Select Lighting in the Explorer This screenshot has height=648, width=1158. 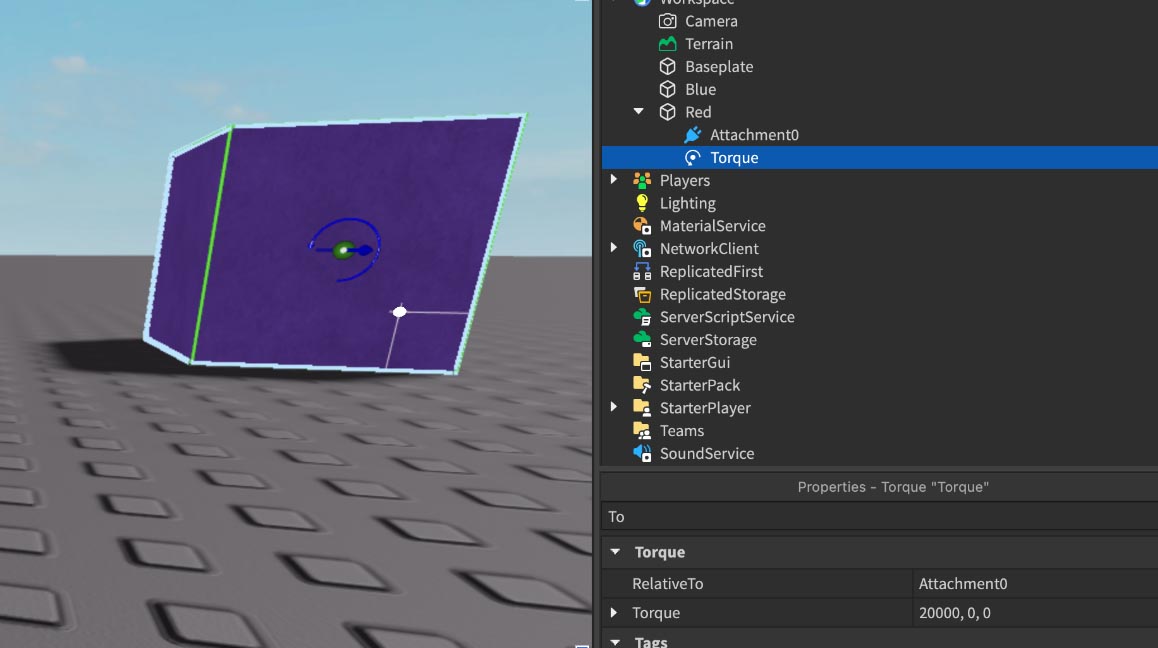pos(687,203)
